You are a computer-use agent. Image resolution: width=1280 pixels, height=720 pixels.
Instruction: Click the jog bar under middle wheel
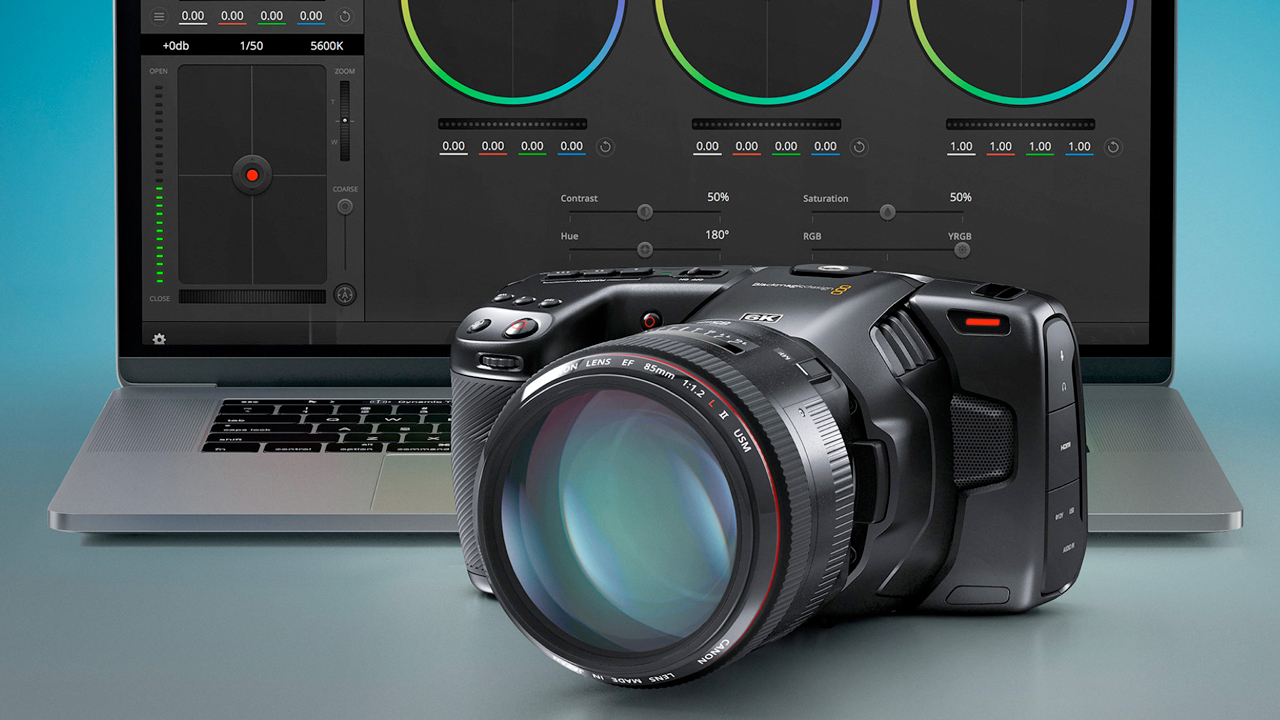(766, 124)
